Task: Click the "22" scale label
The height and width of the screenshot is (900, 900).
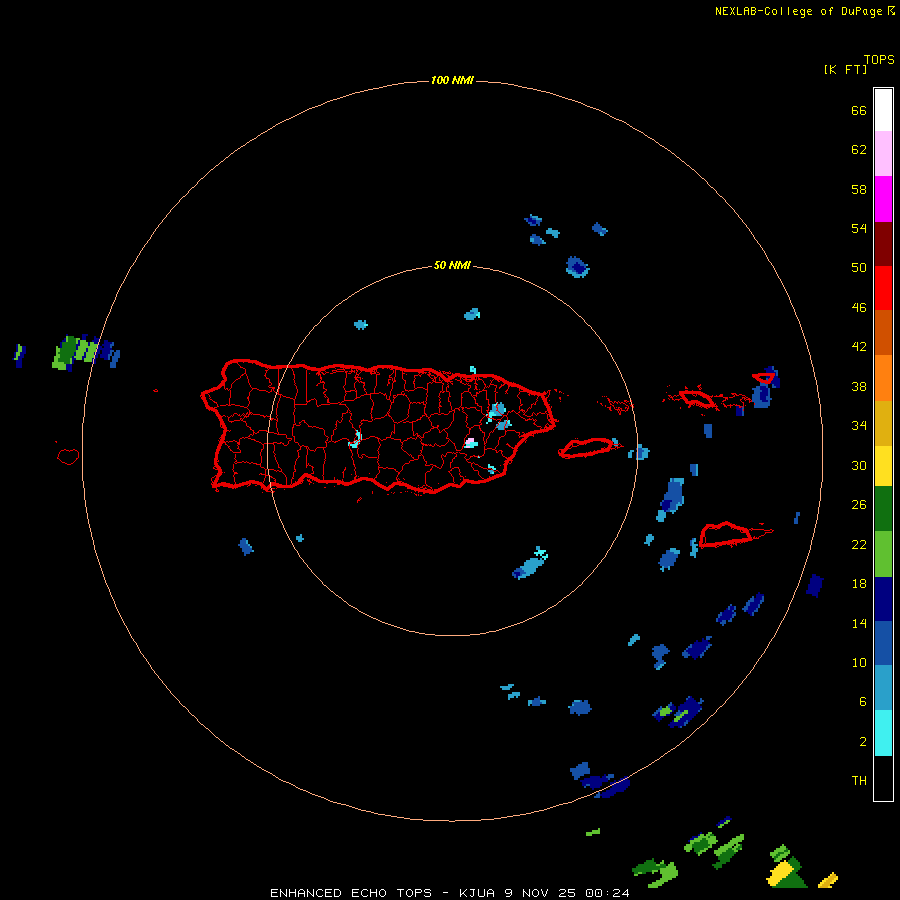Action: [859, 544]
